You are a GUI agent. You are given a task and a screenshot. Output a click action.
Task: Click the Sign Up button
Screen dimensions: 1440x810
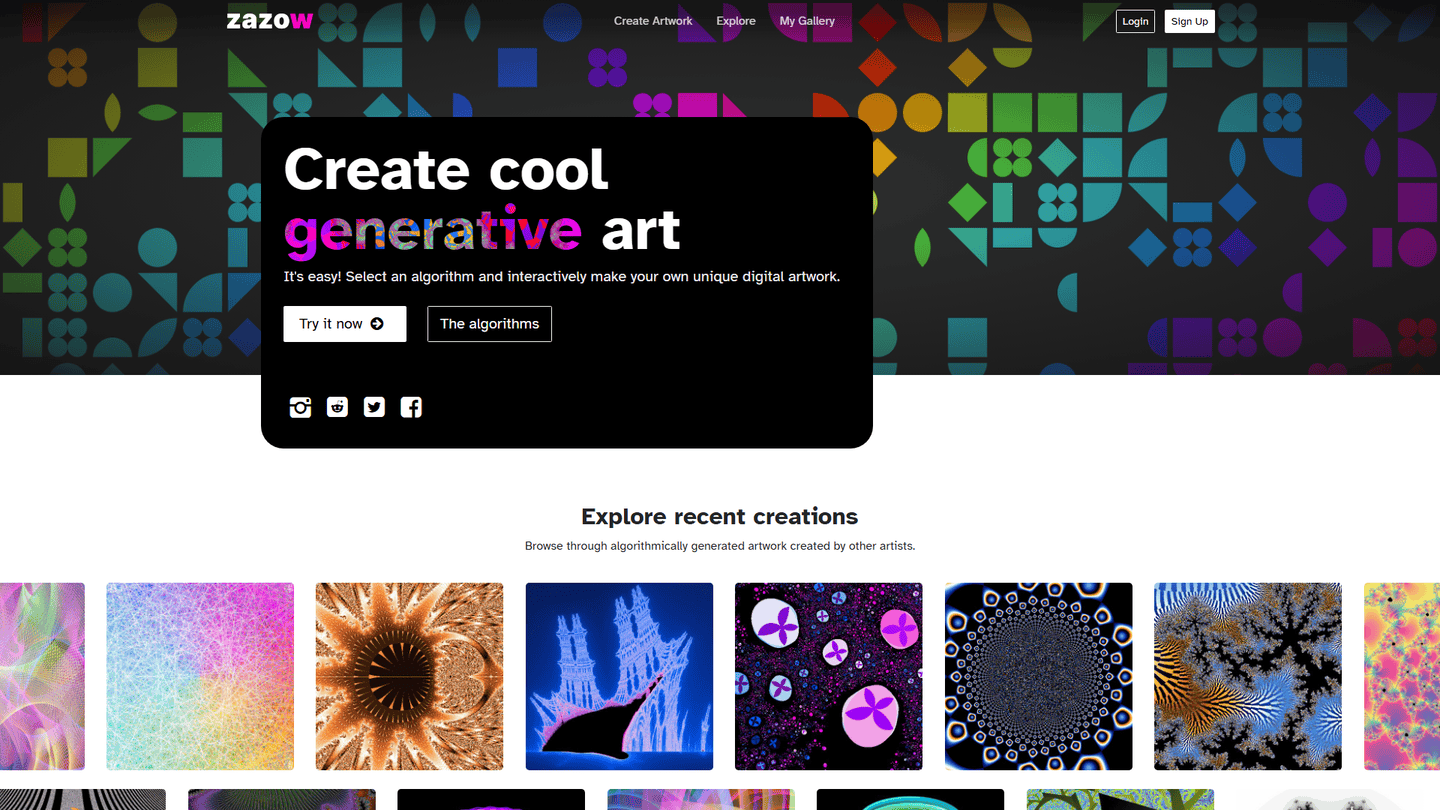(1189, 21)
